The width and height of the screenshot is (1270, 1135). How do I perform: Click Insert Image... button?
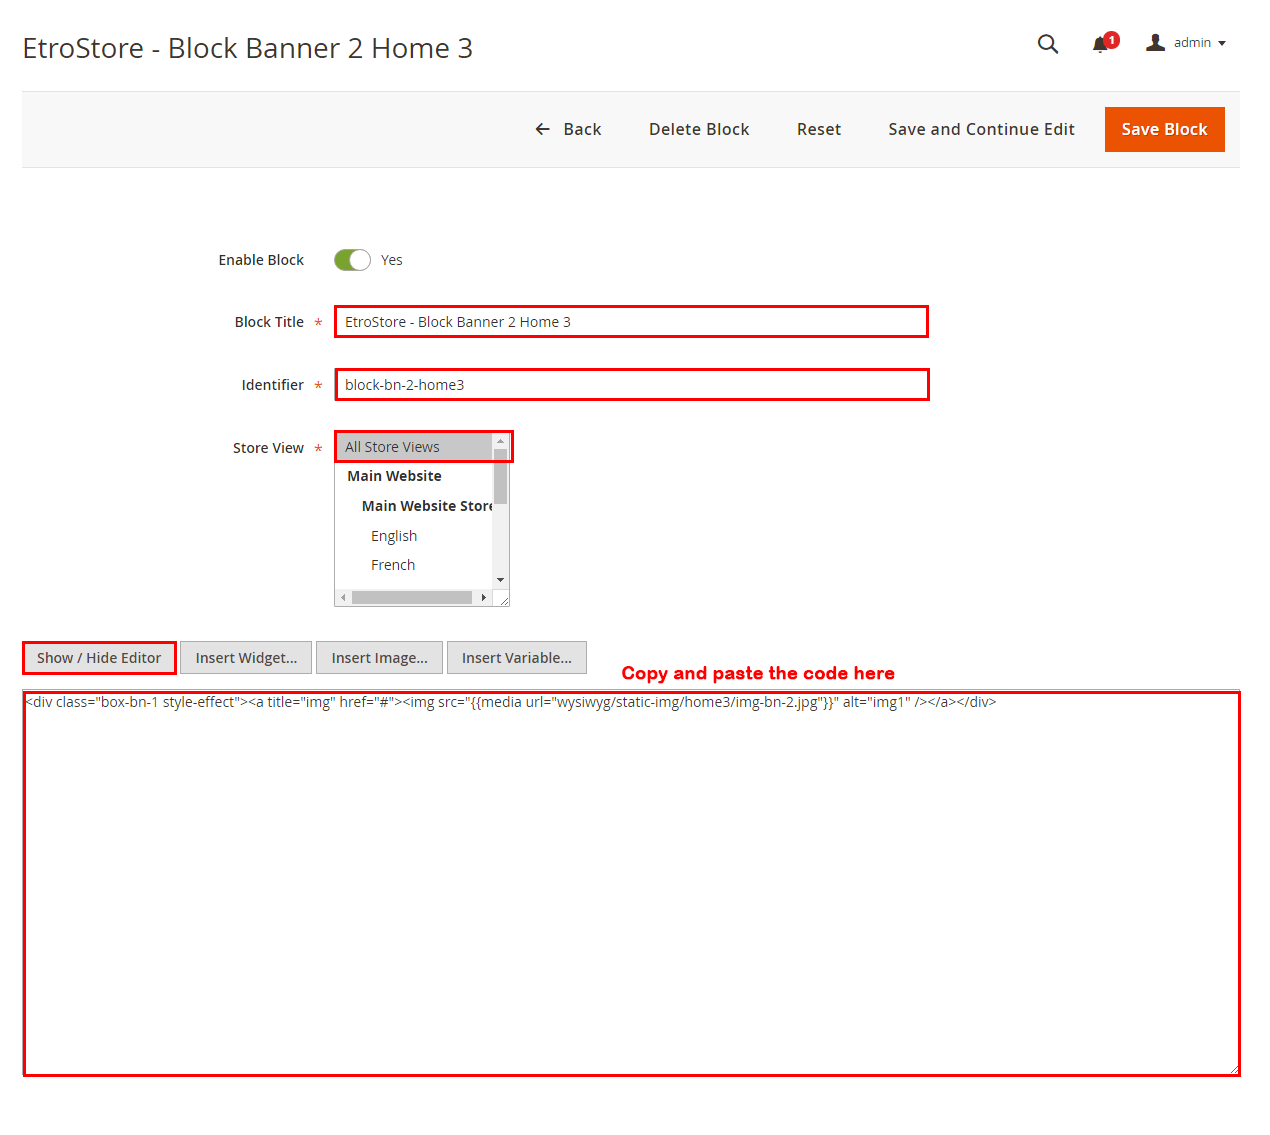(380, 658)
